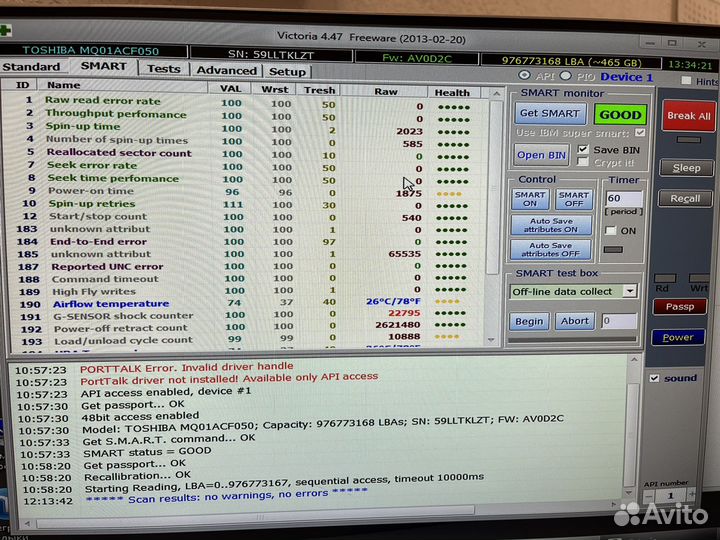Open BIN file in SMART monitor
Viewport: 720px width, 540px height.
pyautogui.click(x=542, y=155)
